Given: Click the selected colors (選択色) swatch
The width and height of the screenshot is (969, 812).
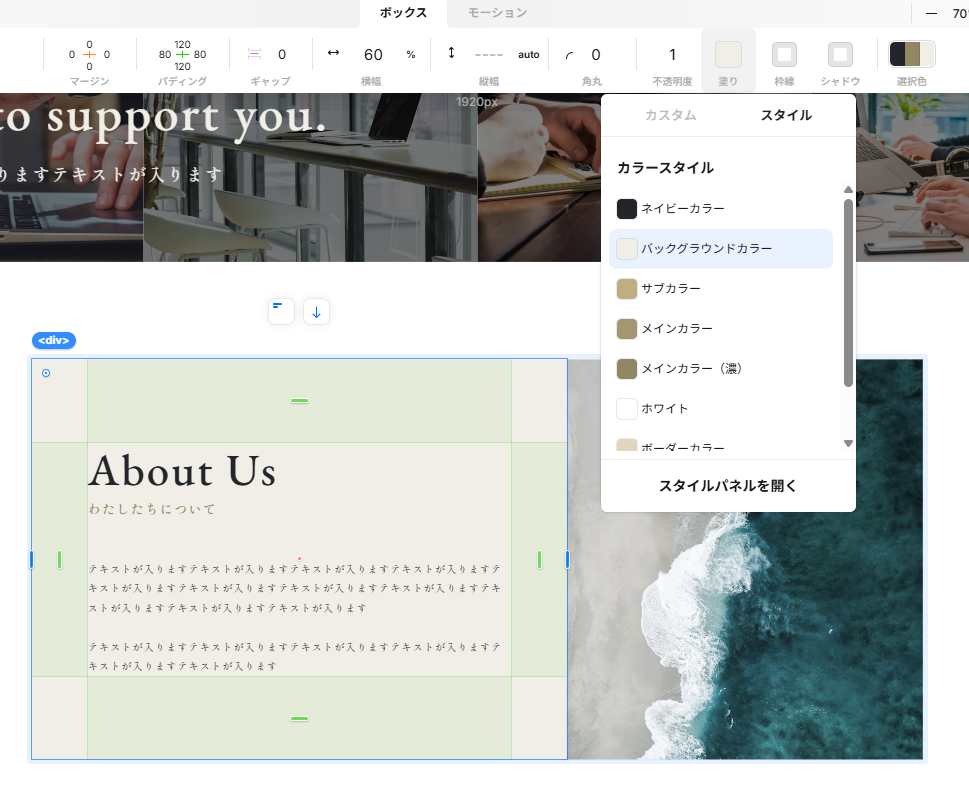Looking at the screenshot, I should tap(911, 54).
